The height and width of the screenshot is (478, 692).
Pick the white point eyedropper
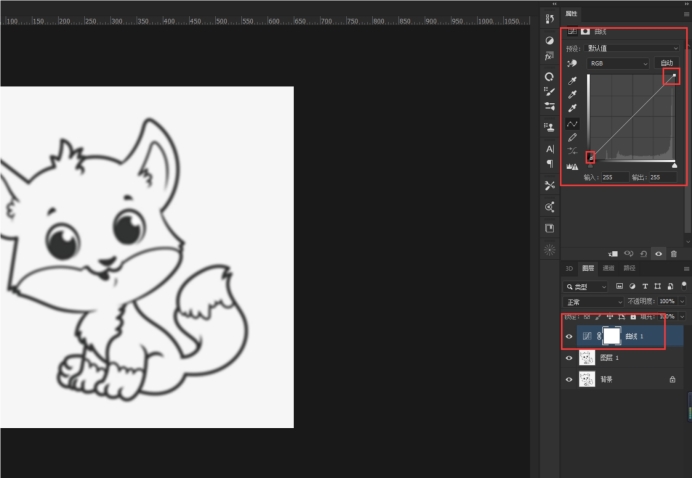click(572, 108)
